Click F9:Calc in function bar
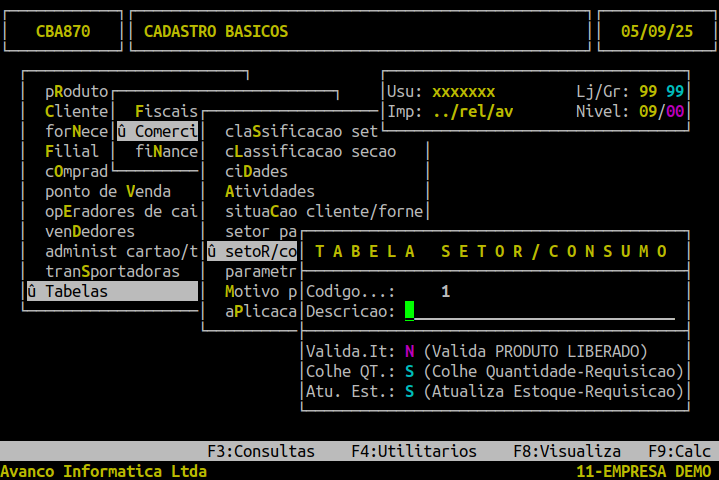The height and width of the screenshot is (480, 719). [x=680, y=451]
